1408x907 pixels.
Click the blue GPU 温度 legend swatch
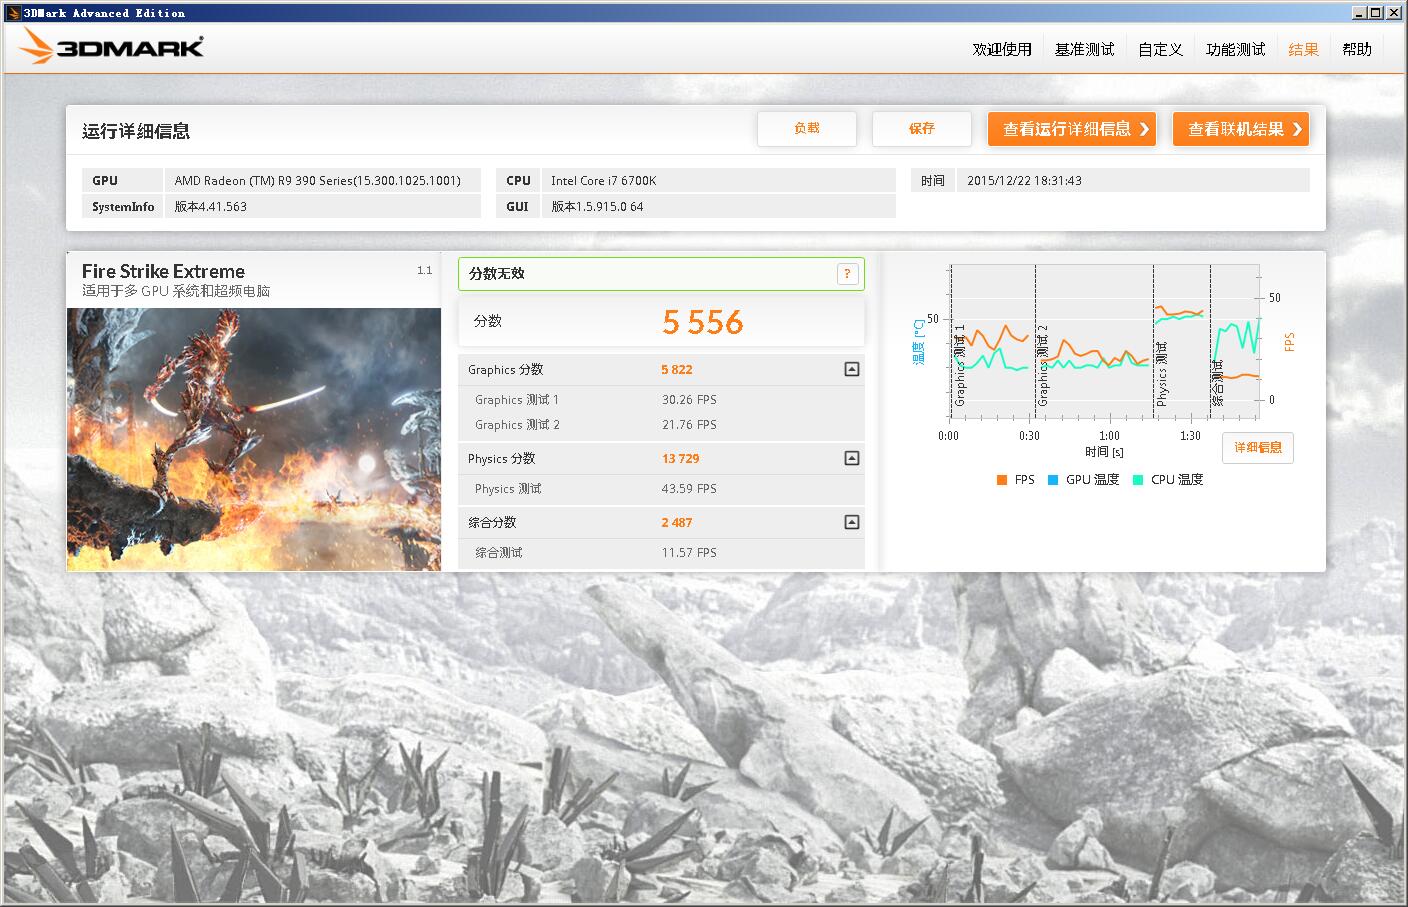pyautogui.click(x=1053, y=480)
